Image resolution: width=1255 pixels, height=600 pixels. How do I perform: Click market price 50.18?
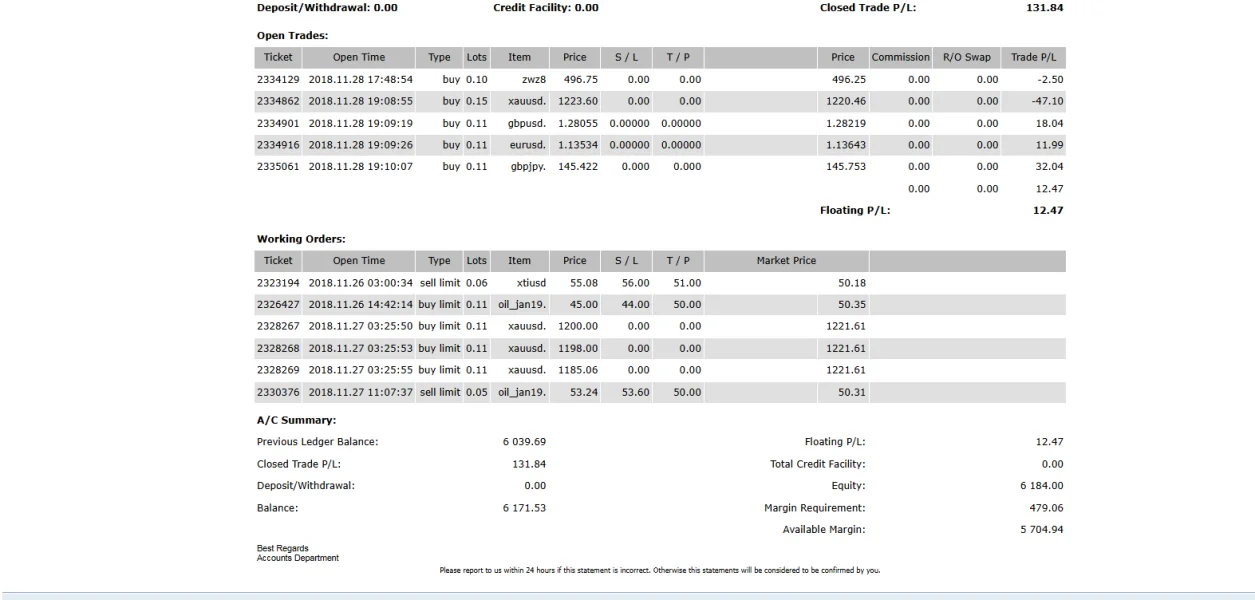851,283
